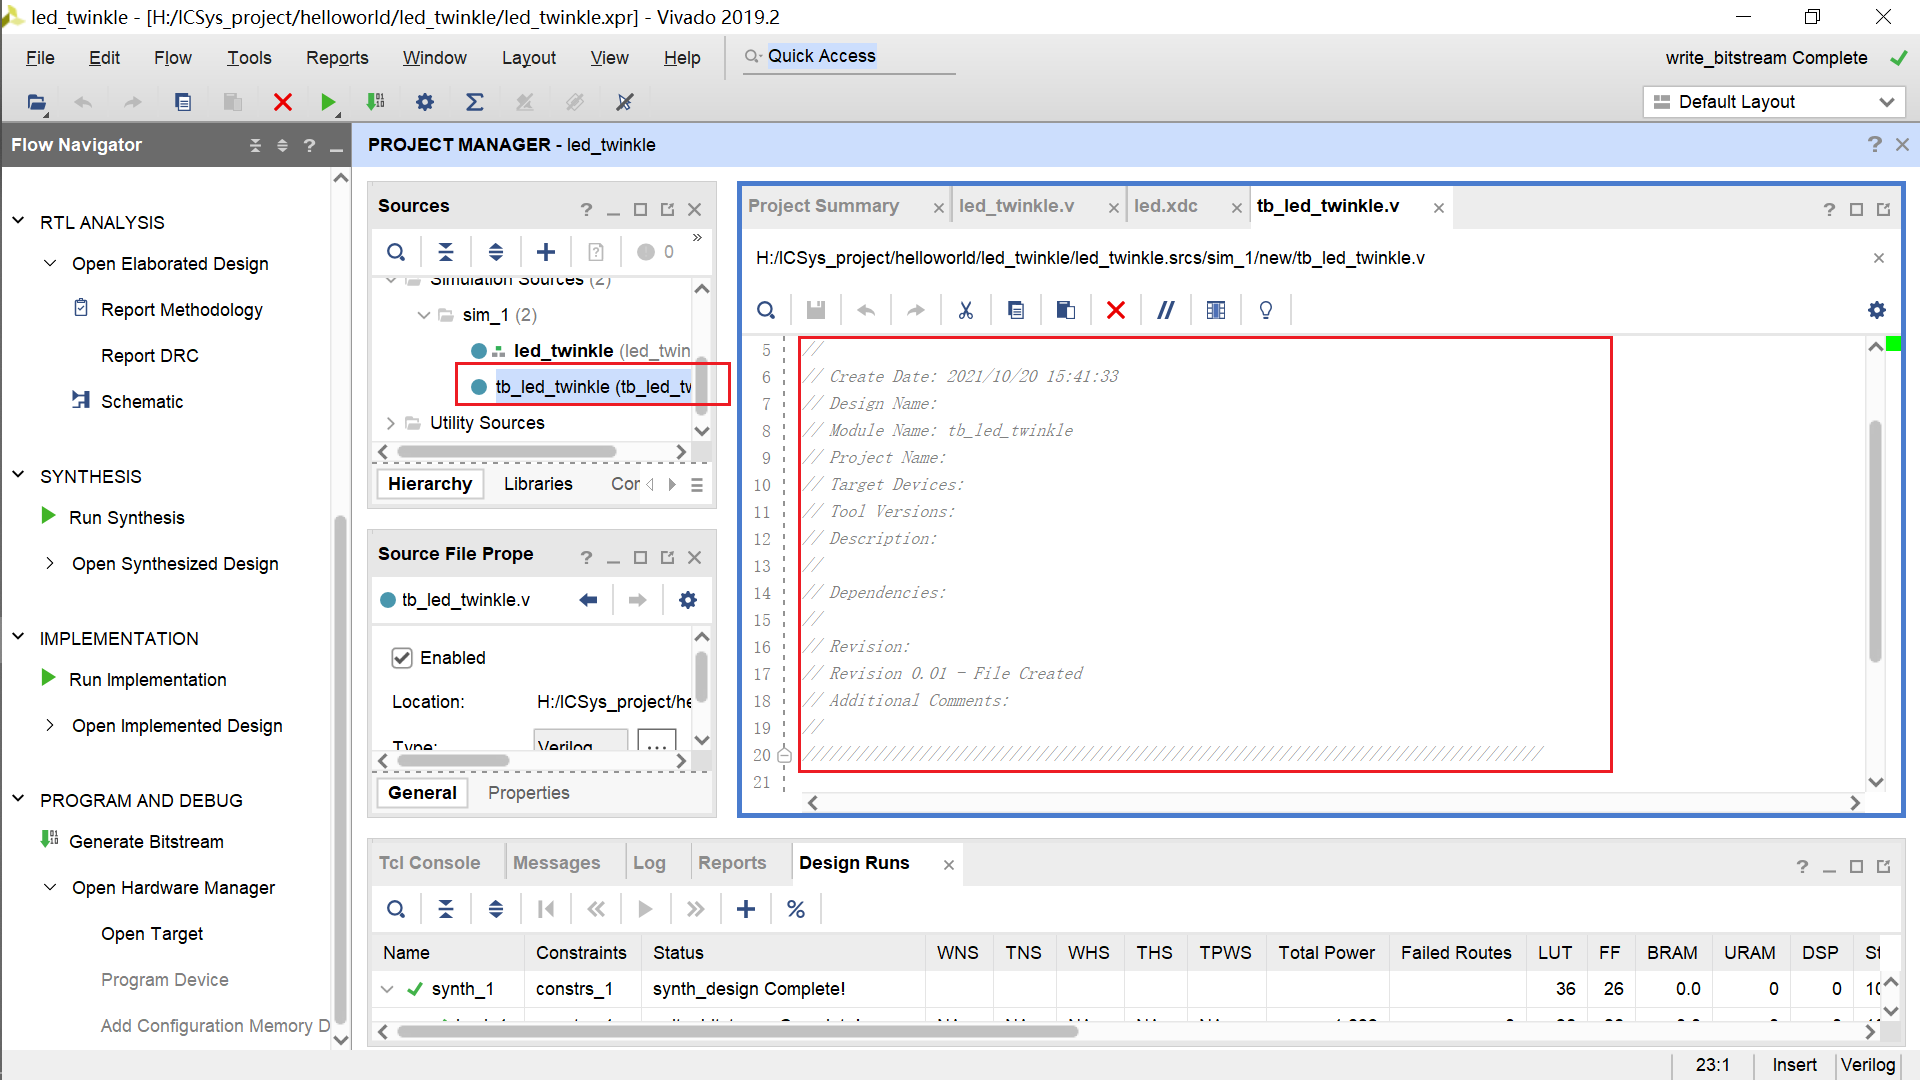
Task: Switch to the Libraries tab in Sources
Action: pyautogui.click(x=538, y=484)
